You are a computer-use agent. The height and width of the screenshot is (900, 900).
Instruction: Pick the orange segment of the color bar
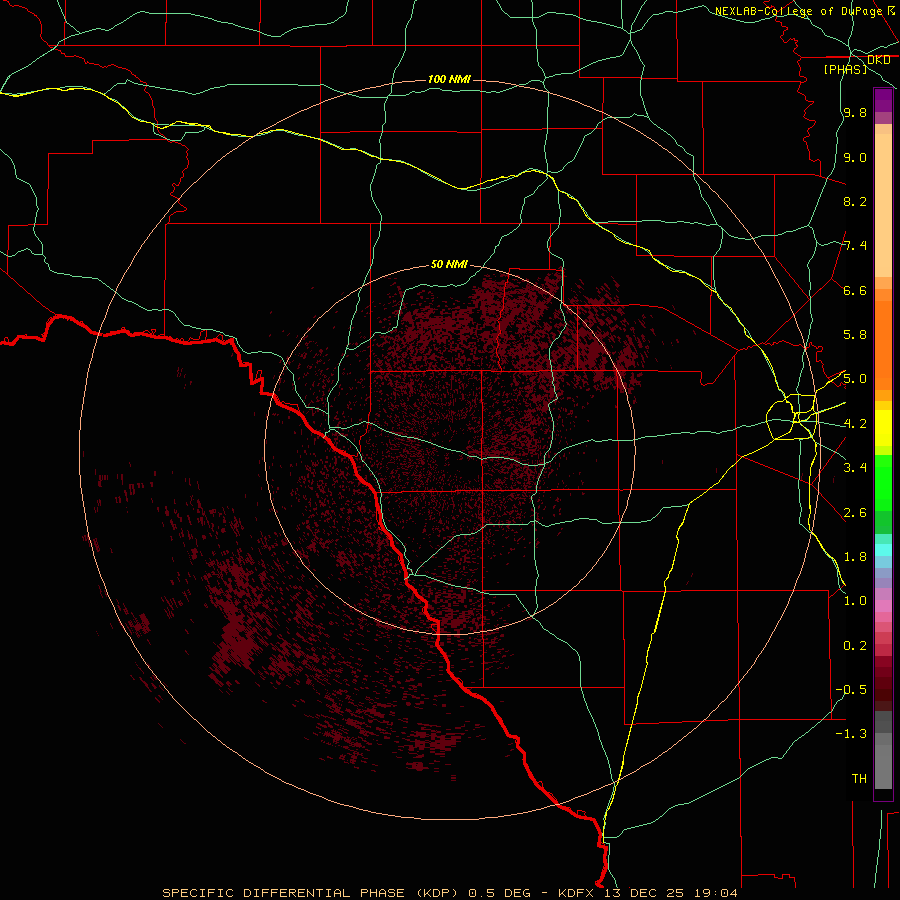click(883, 344)
